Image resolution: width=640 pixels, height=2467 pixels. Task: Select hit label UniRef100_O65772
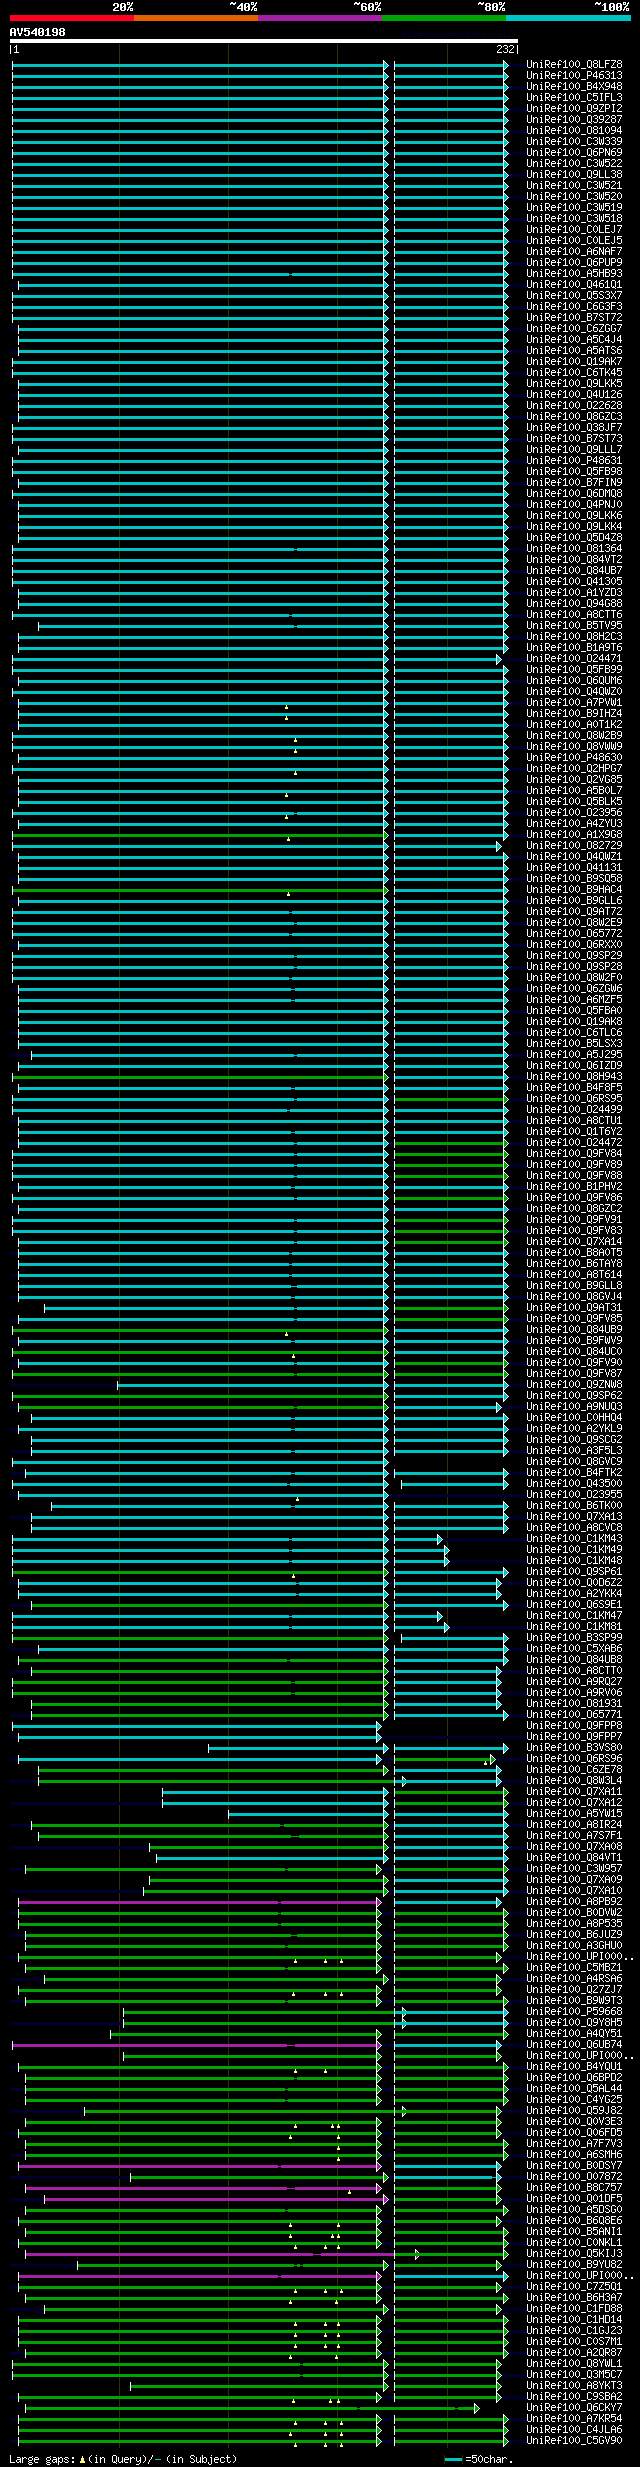pyautogui.click(x=574, y=933)
